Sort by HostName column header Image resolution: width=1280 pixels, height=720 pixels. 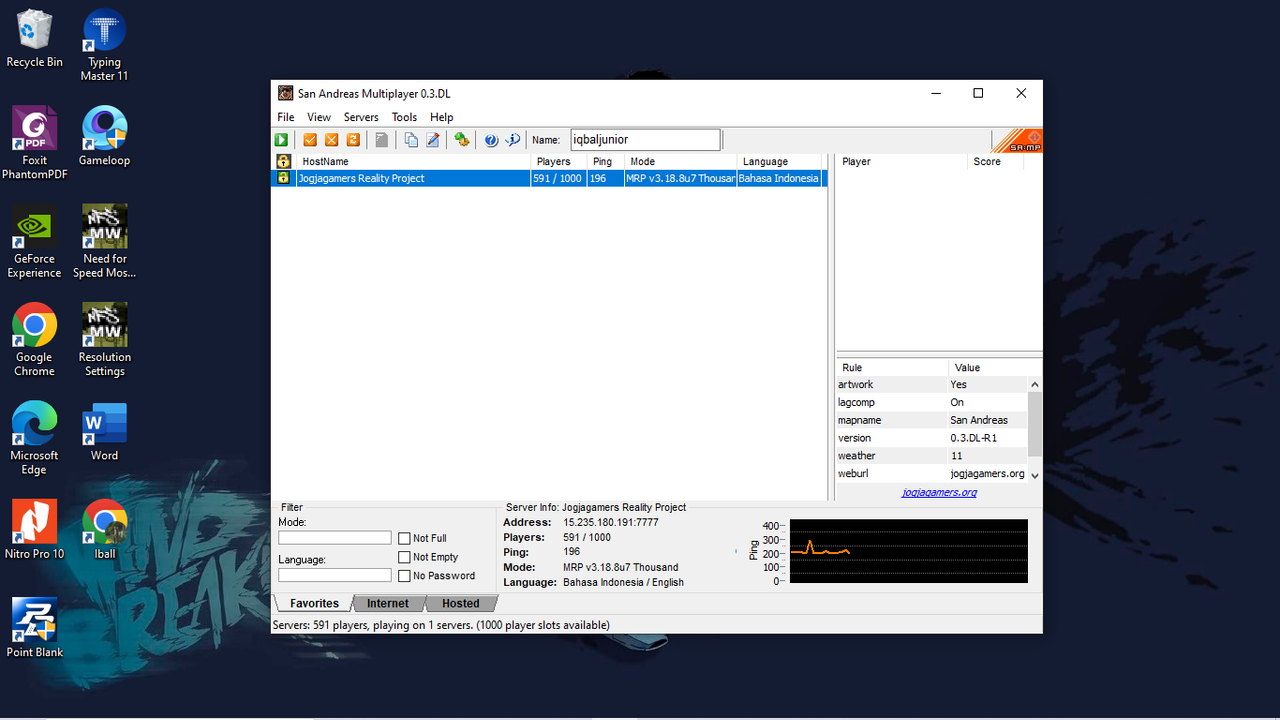412,161
